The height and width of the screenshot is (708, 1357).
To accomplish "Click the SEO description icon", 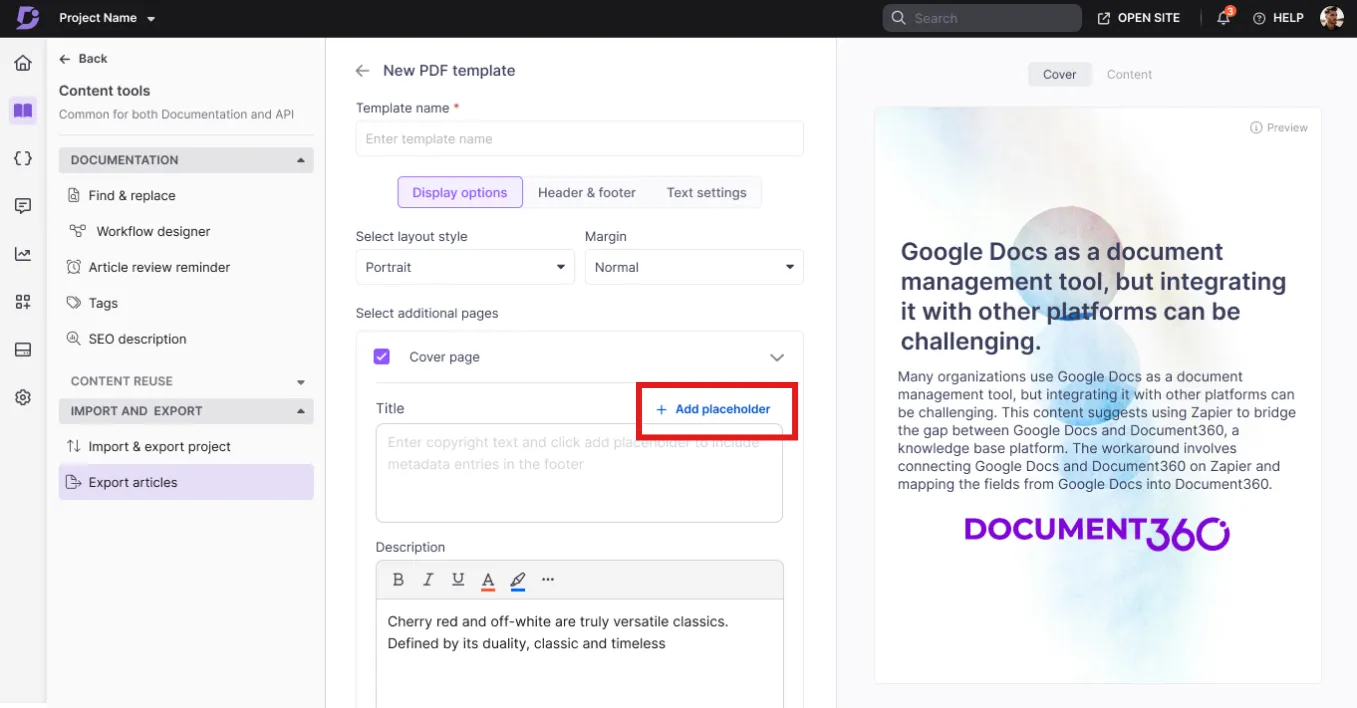I will point(73,339).
